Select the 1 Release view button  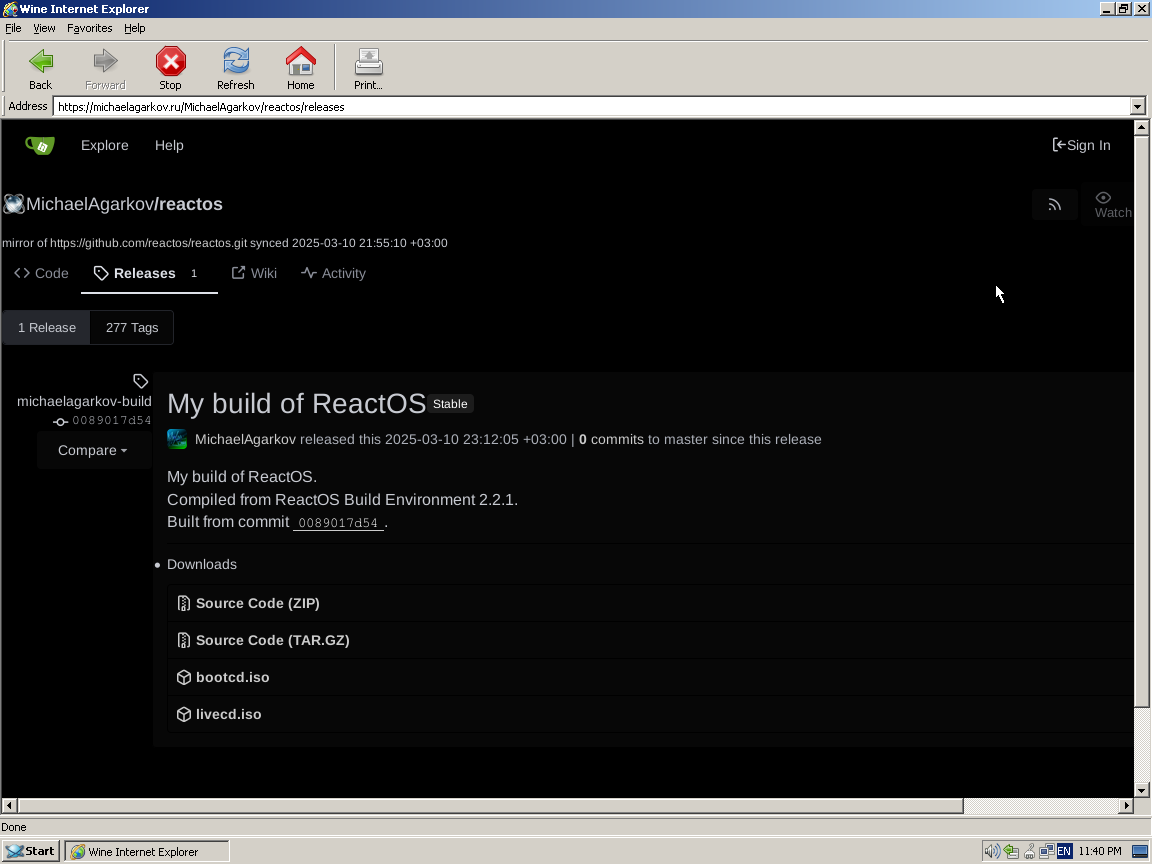click(x=47, y=328)
